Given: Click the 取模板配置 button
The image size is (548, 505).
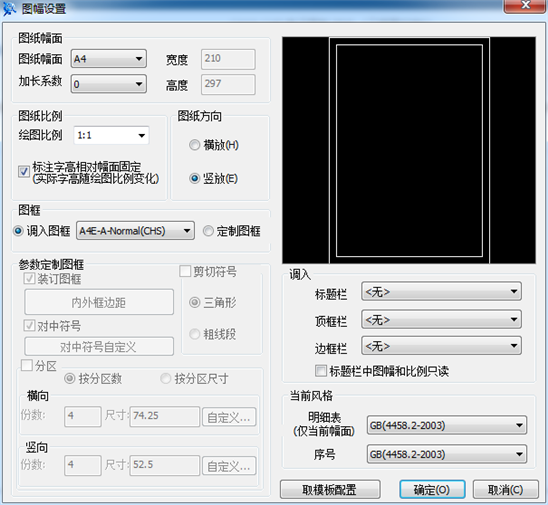Looking at the screenshot, I should point(330,489).
